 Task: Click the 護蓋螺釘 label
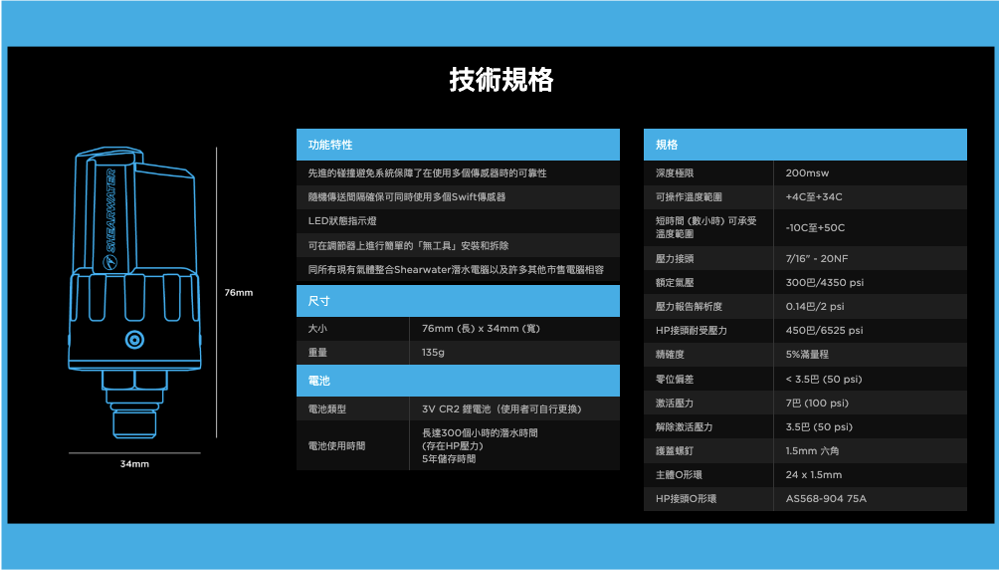tap(675, 451)
